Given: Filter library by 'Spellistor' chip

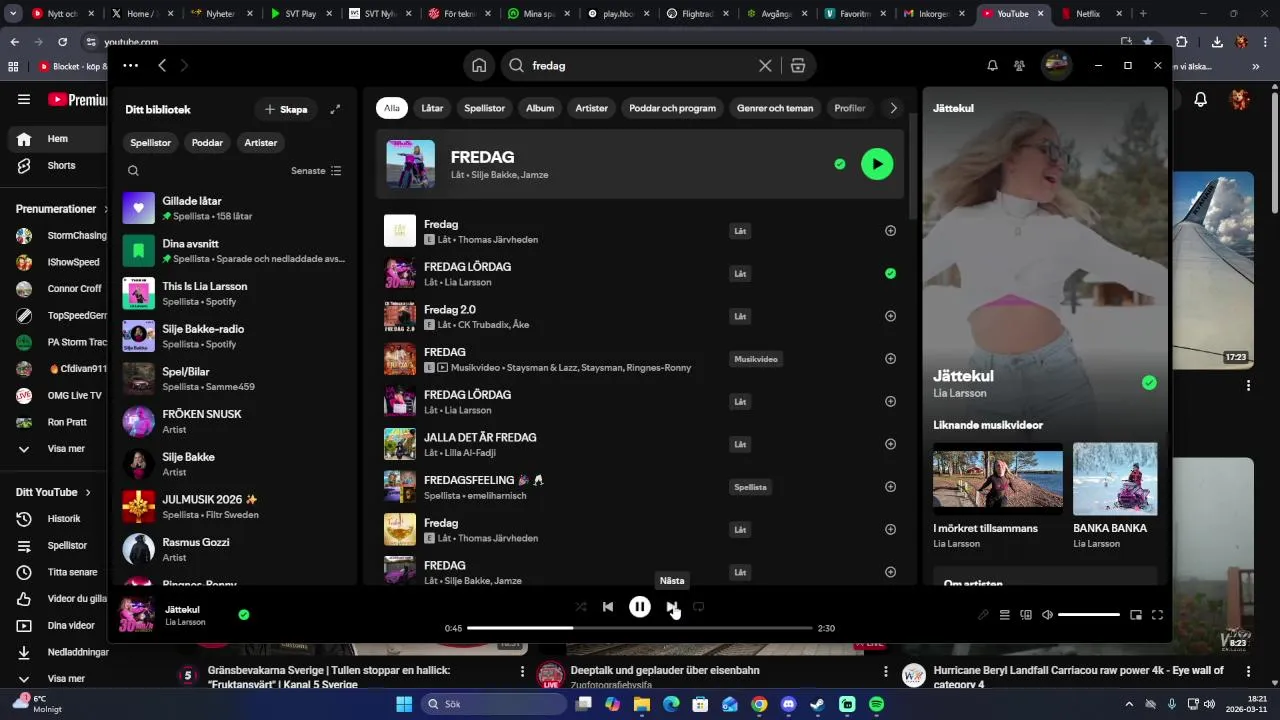Looking at the screenshot, I should coord(151,143).
